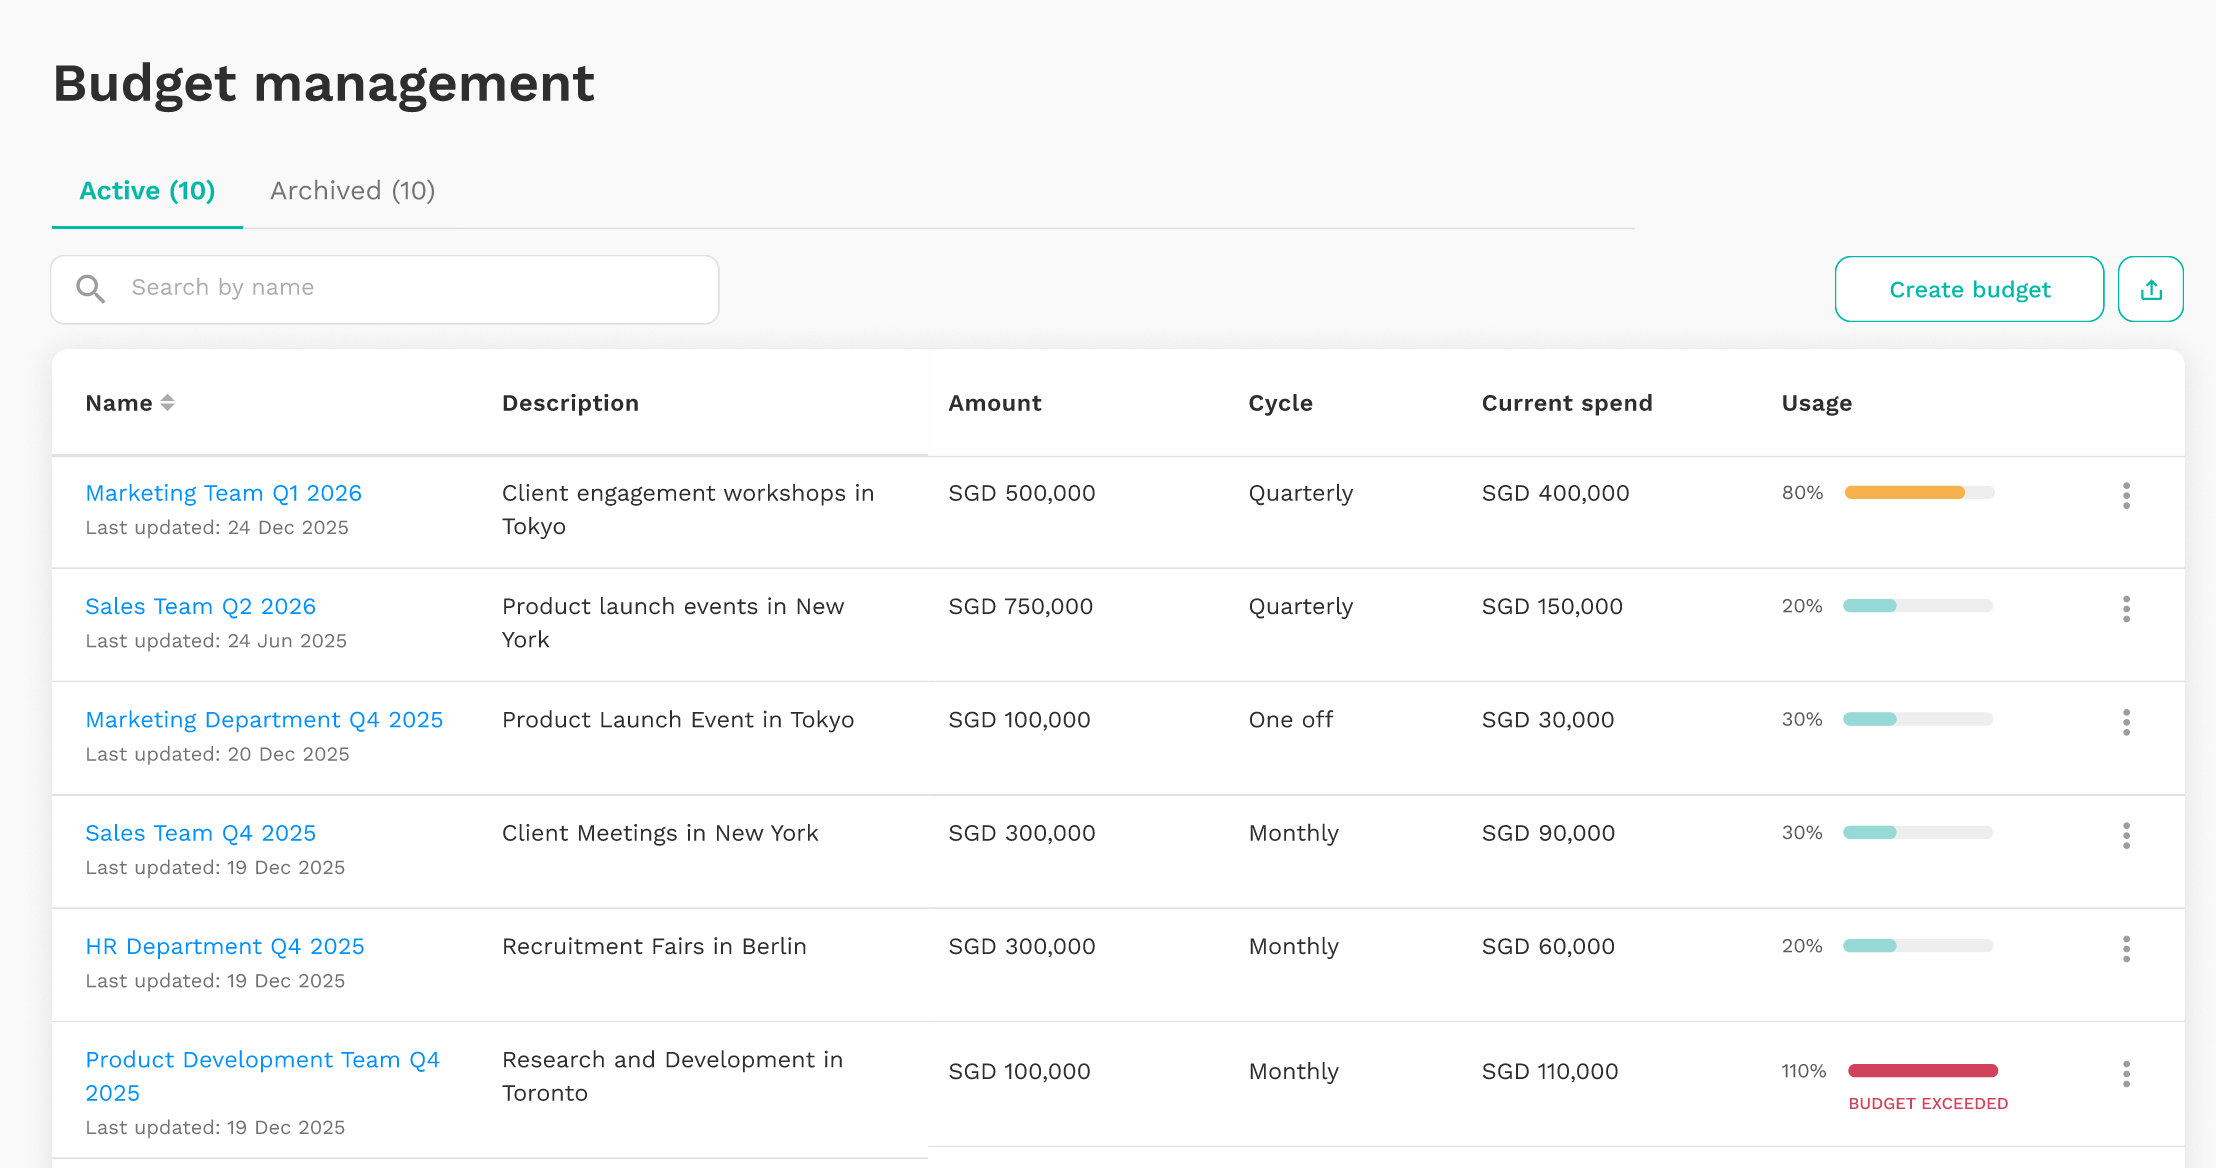Click the Description column header

[570, 403]
